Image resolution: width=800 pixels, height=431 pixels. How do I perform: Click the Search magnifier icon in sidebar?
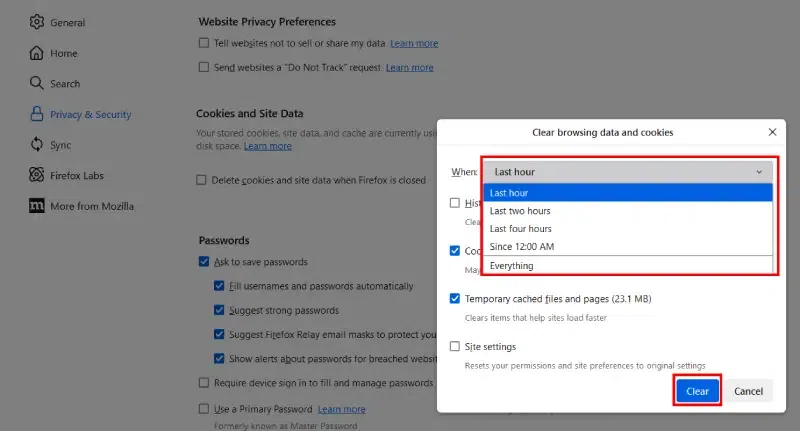[x=37, y=84]
